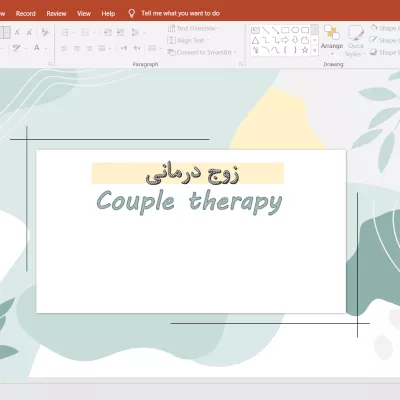Select the Arc shape
Image resolution: width=400 pixels, height=400 pixels.
(x=265, y=50)
